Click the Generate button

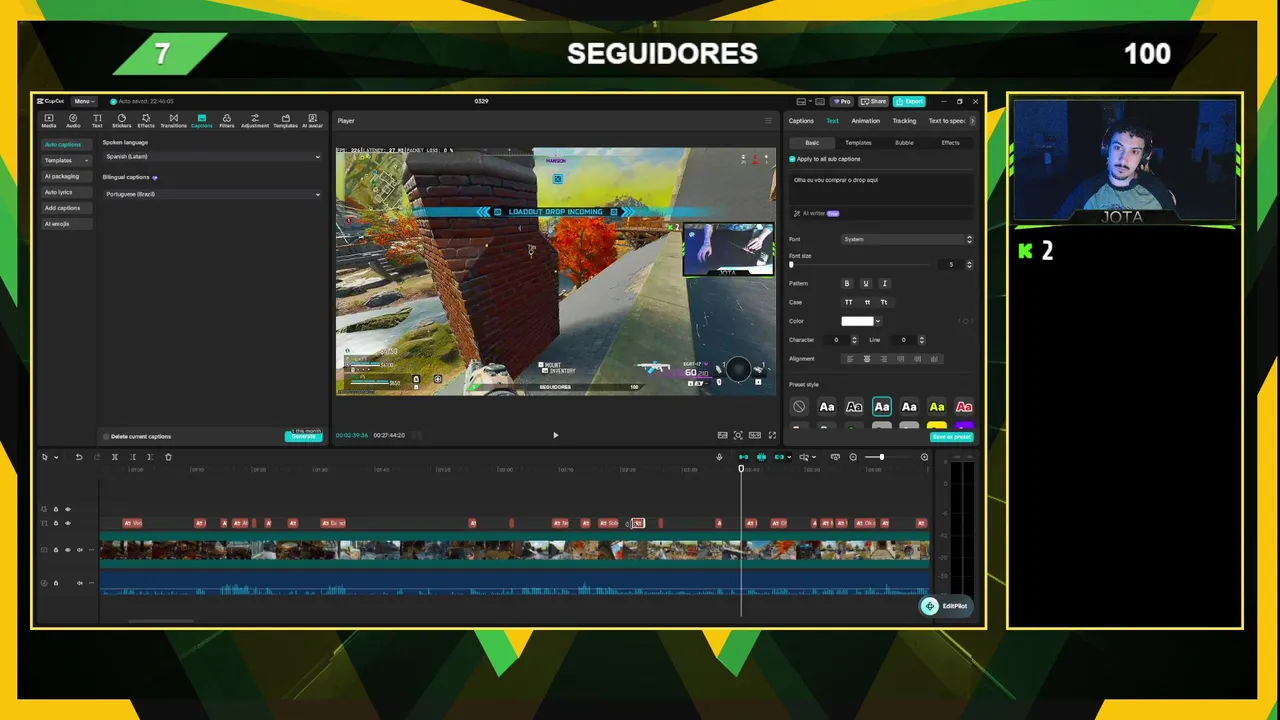[304, 436]
